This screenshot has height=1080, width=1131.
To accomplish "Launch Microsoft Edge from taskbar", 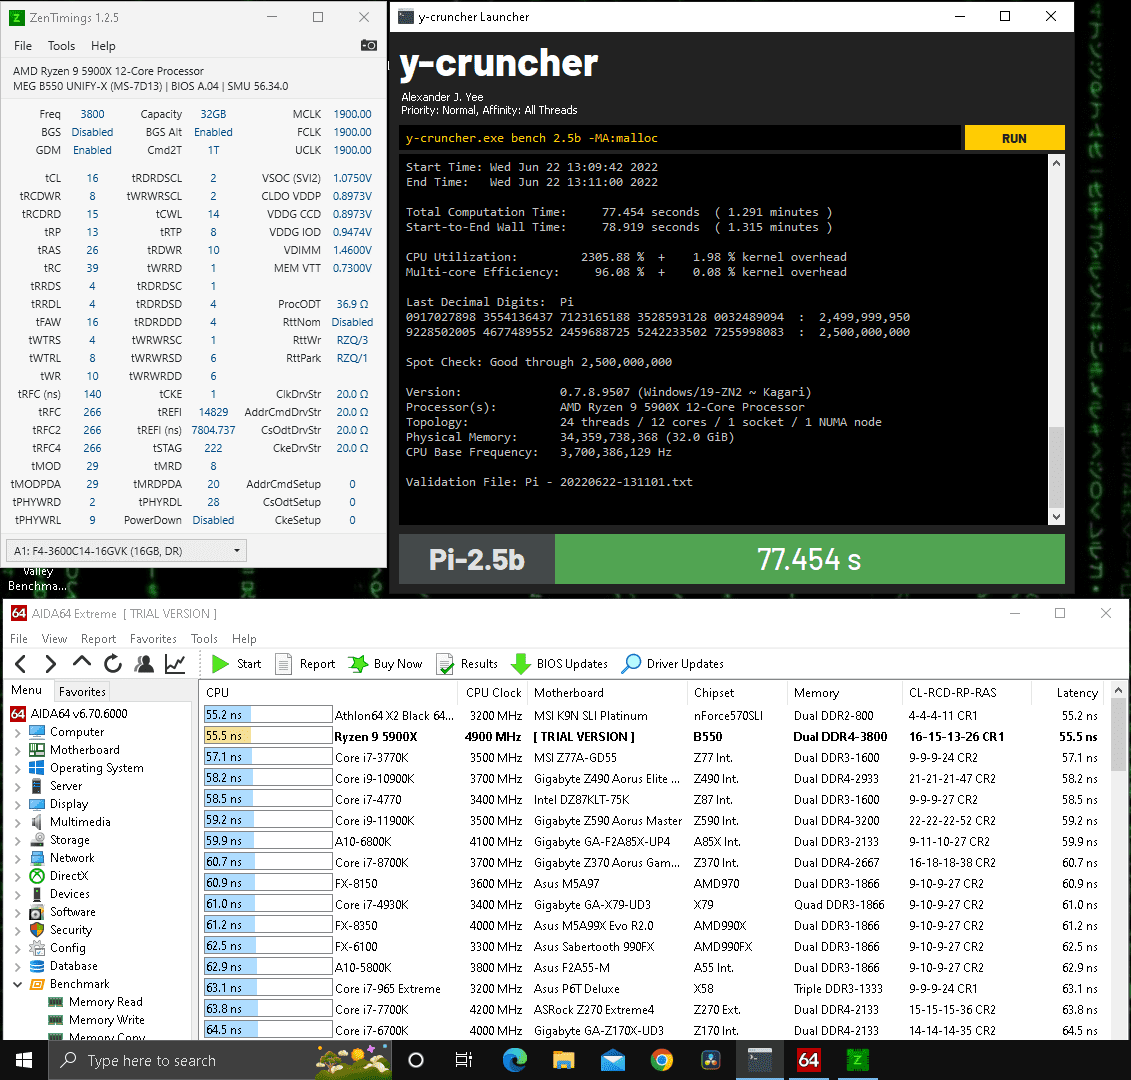I will [514, 1061].
